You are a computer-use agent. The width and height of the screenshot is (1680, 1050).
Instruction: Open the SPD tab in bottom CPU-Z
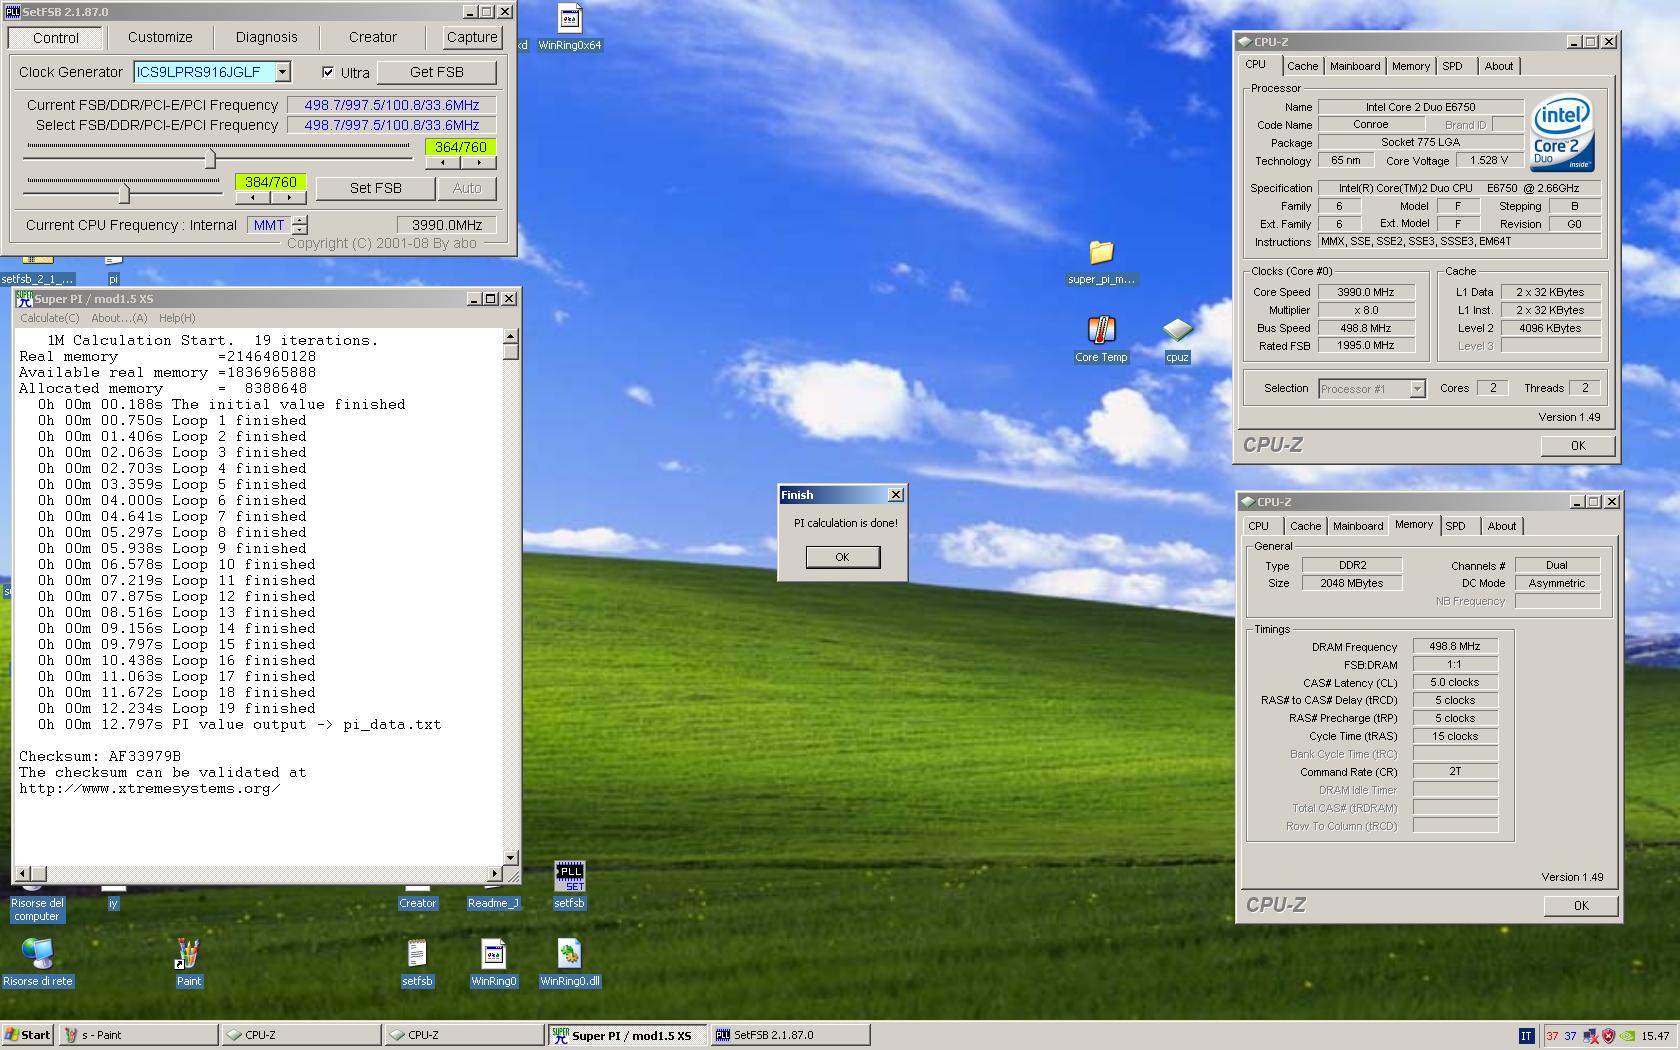(1455, 526)
